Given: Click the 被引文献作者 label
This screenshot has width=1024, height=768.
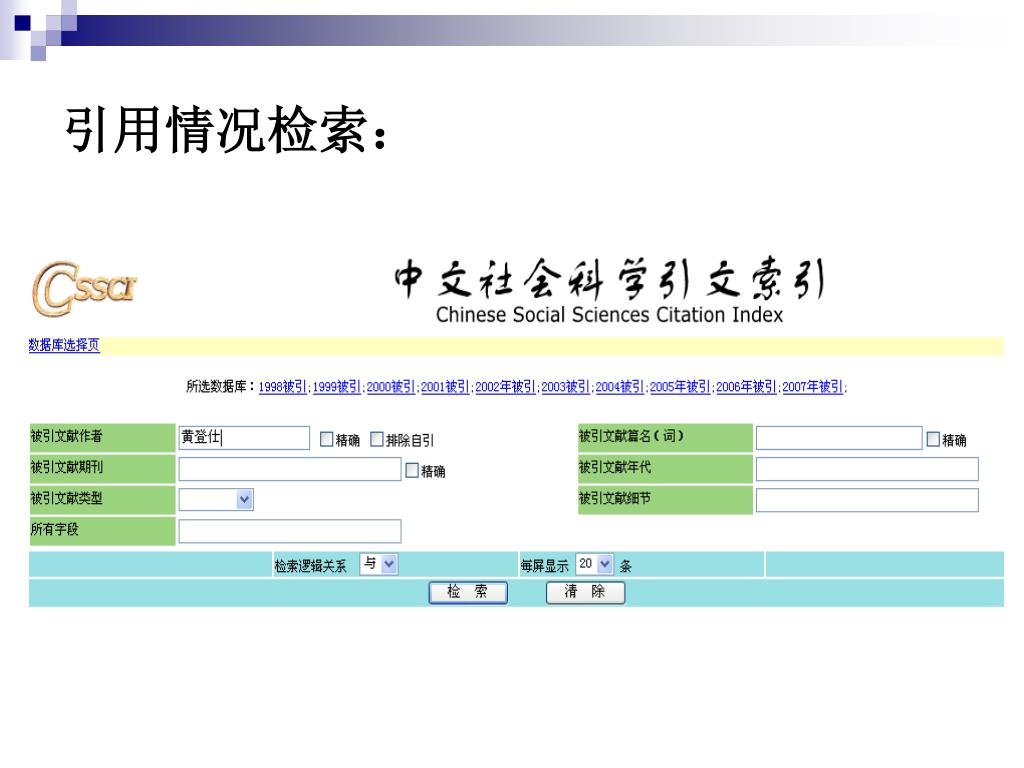Looking at the screenshot, I should 67,436.
